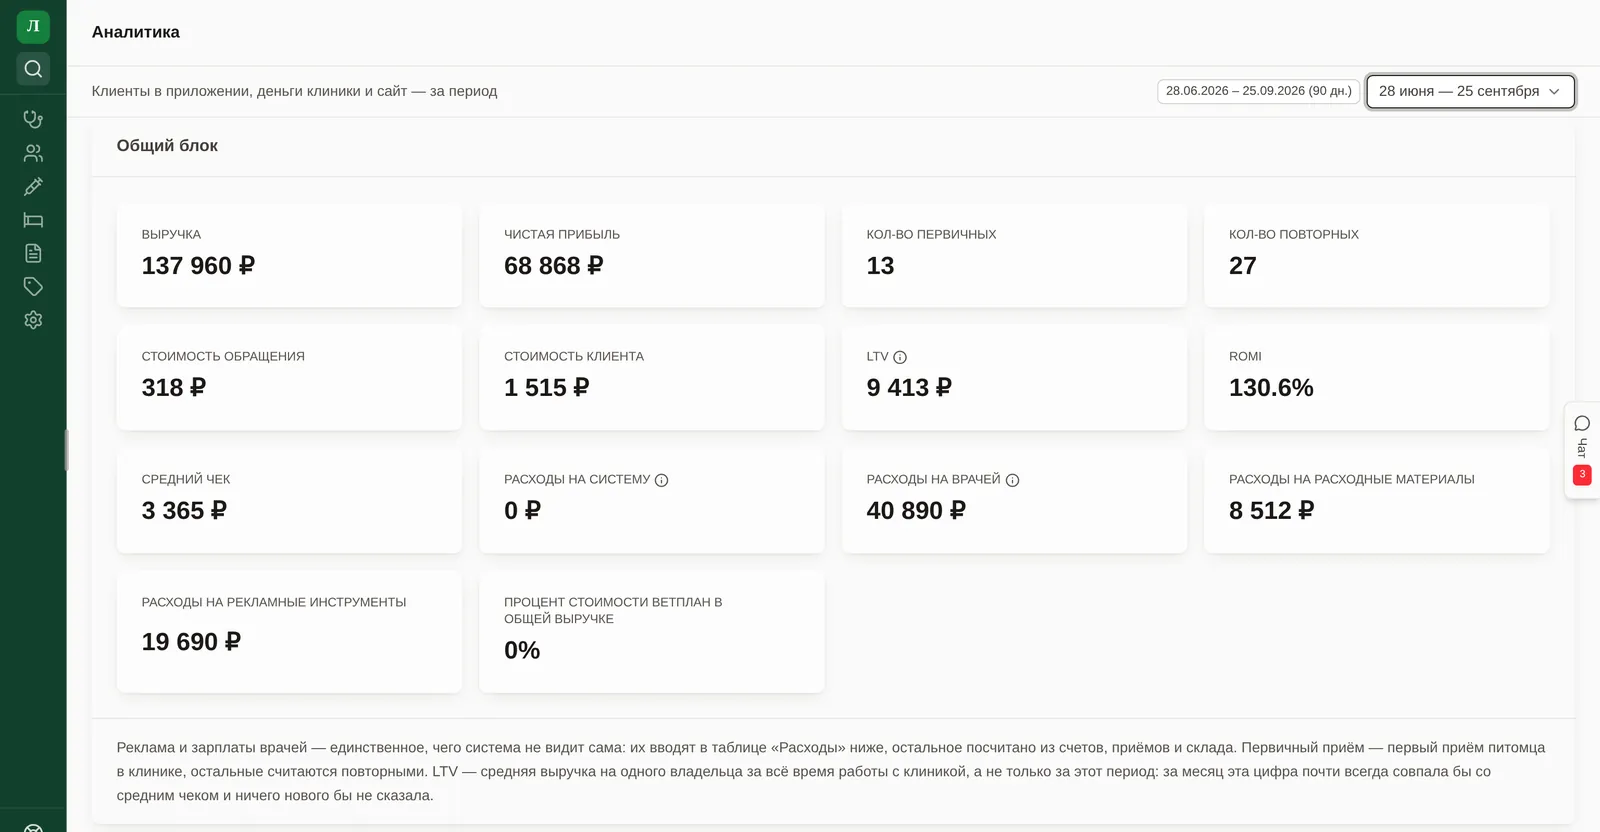Click the sidebar resize handle
This screenshot has width=1600, height=832.
(67, 450)
